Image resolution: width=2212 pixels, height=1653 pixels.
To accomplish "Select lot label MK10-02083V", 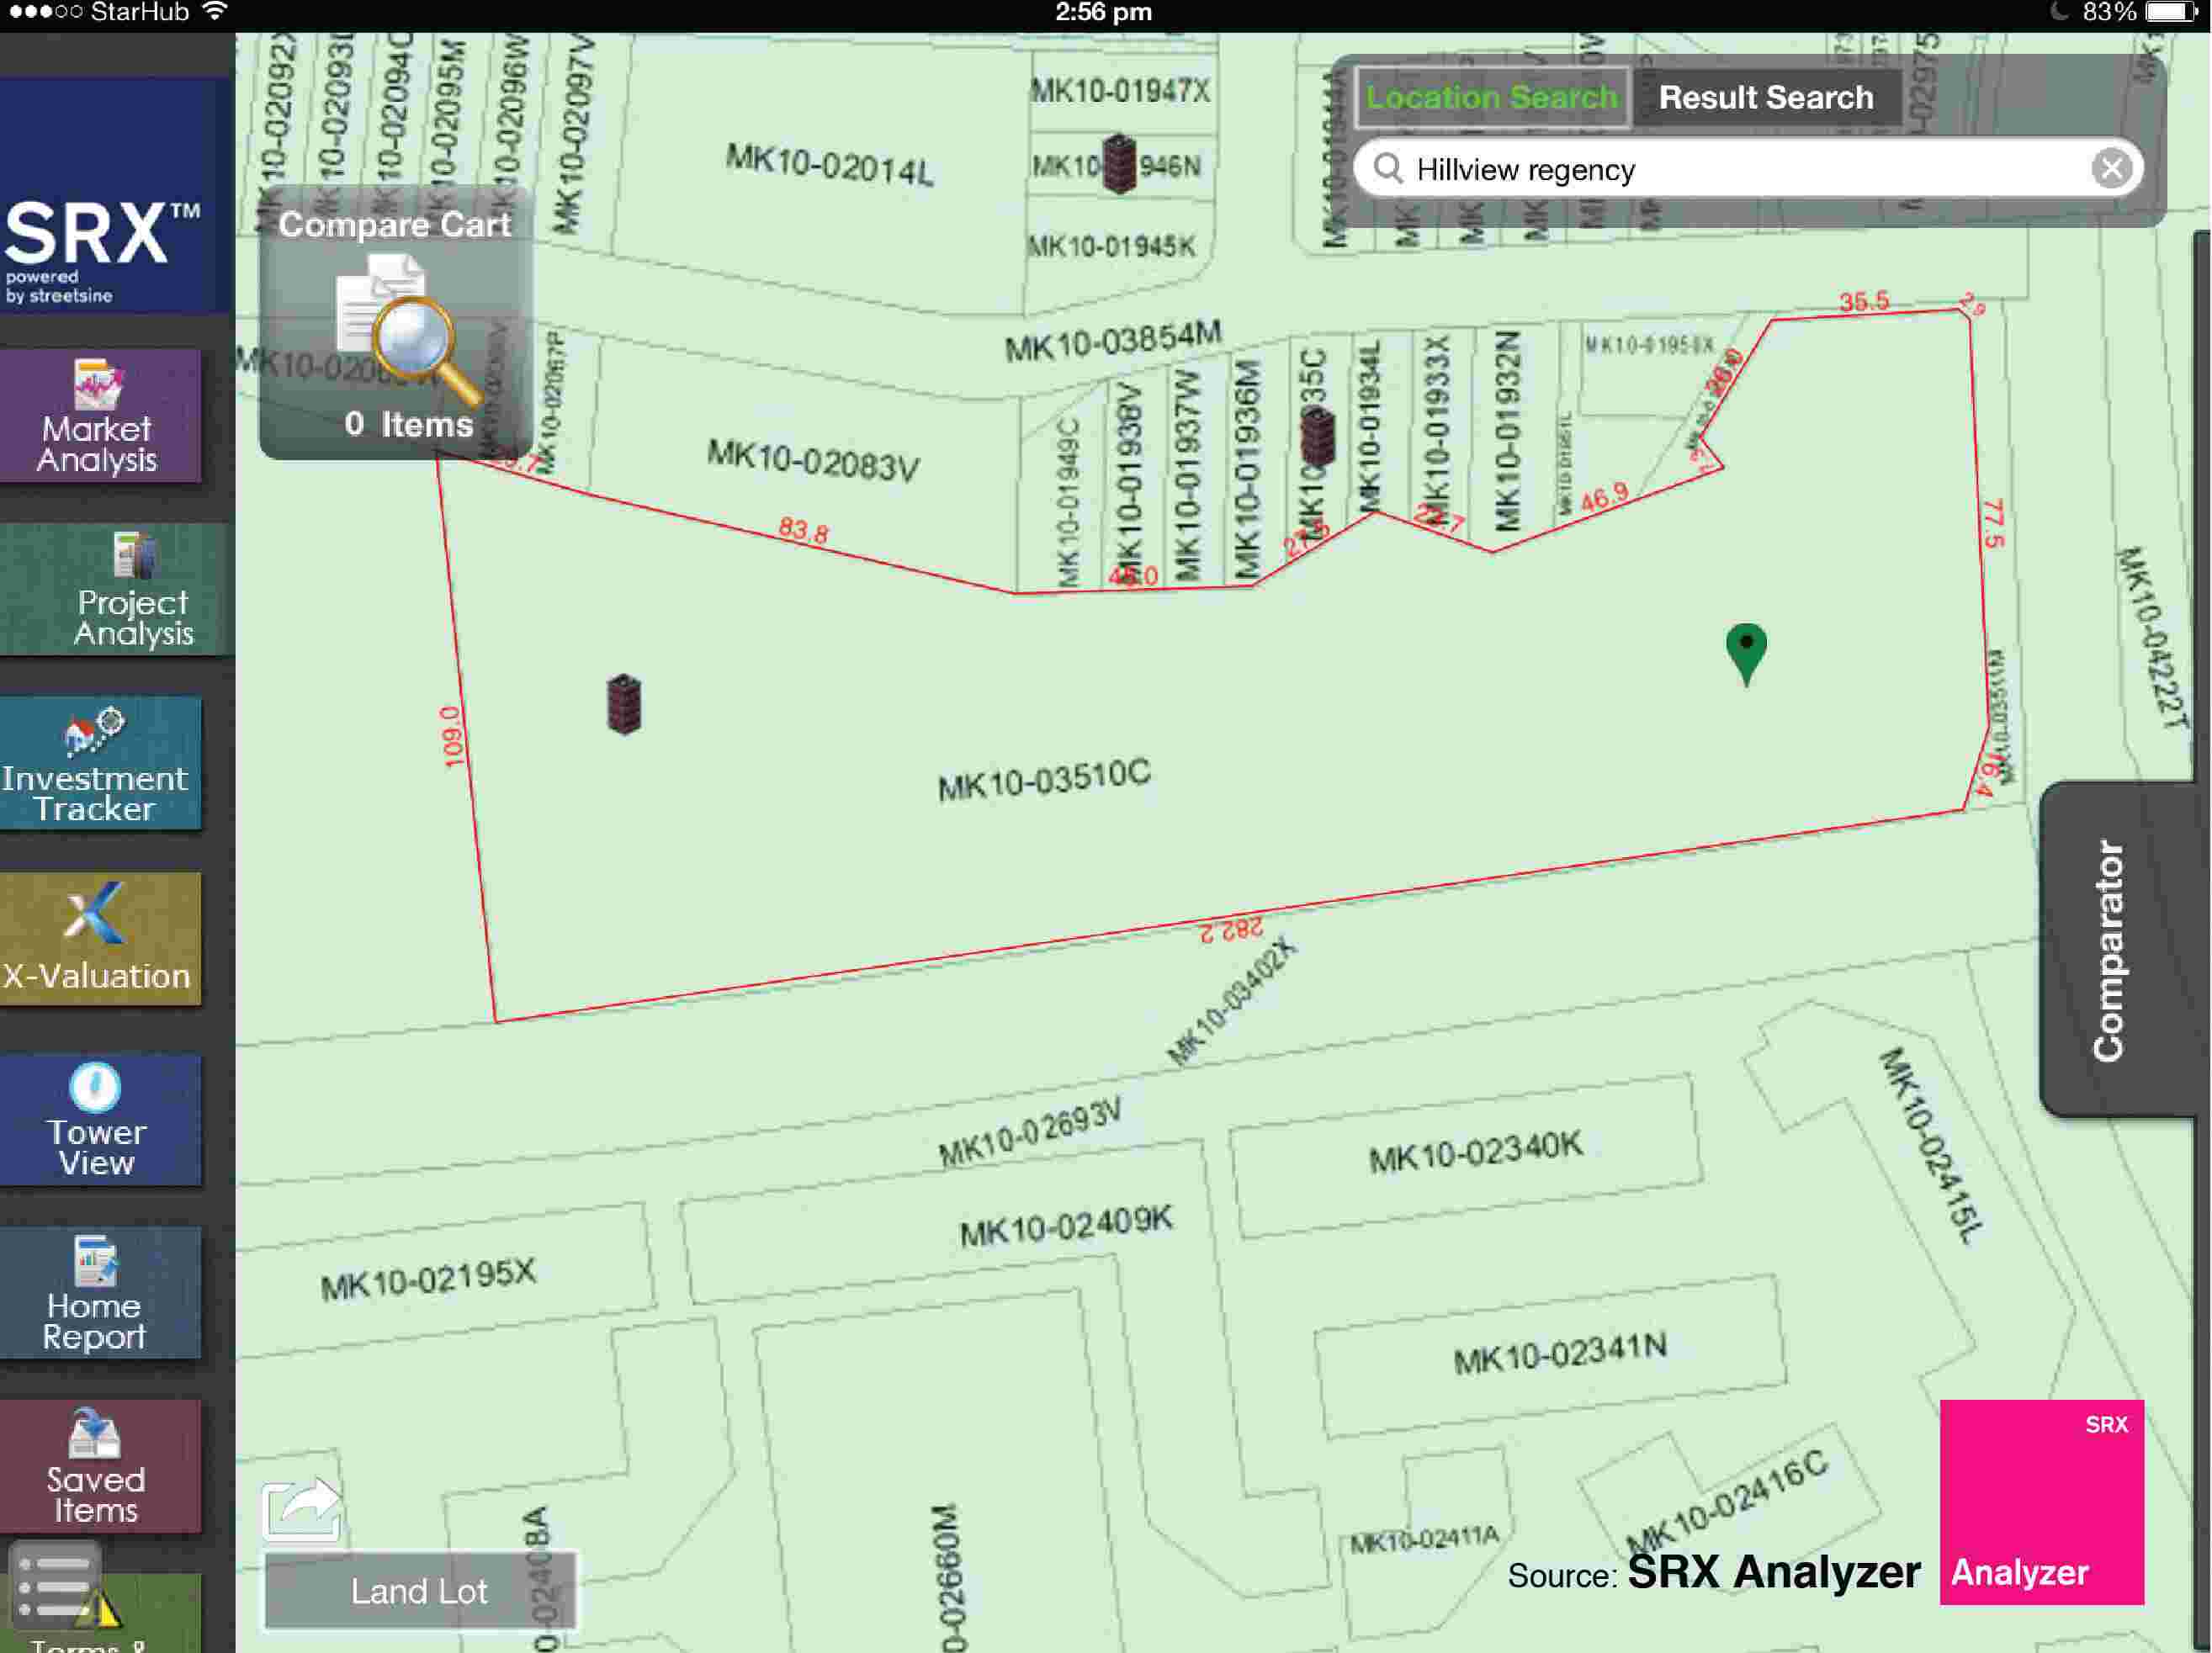I will tap(812, 460).
